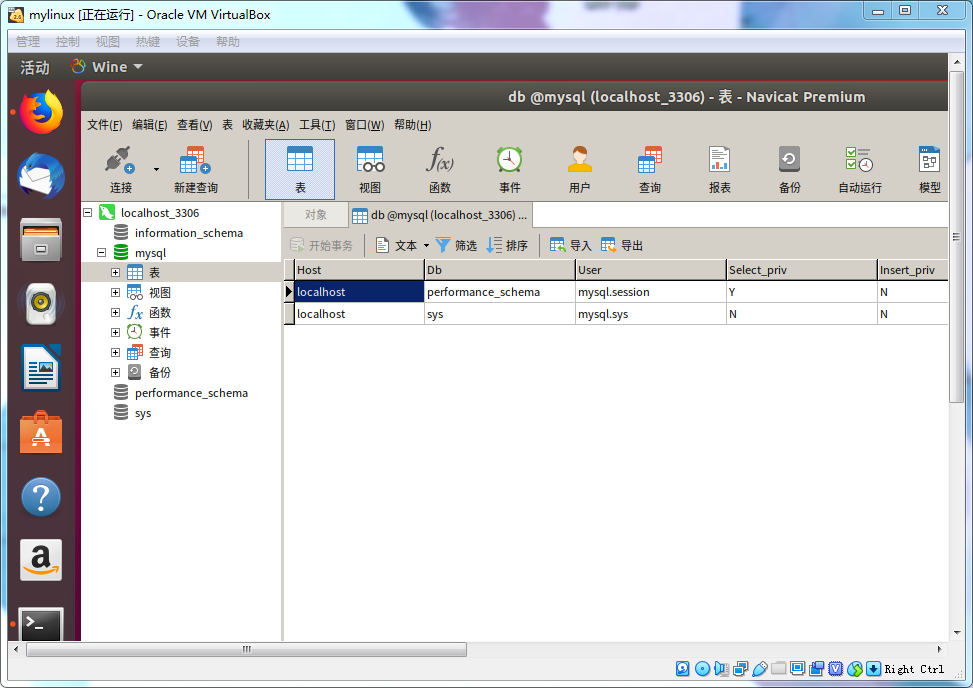Open Files manager from the dock
Viewport: 973px width, 688px height.
pos(41,239)
